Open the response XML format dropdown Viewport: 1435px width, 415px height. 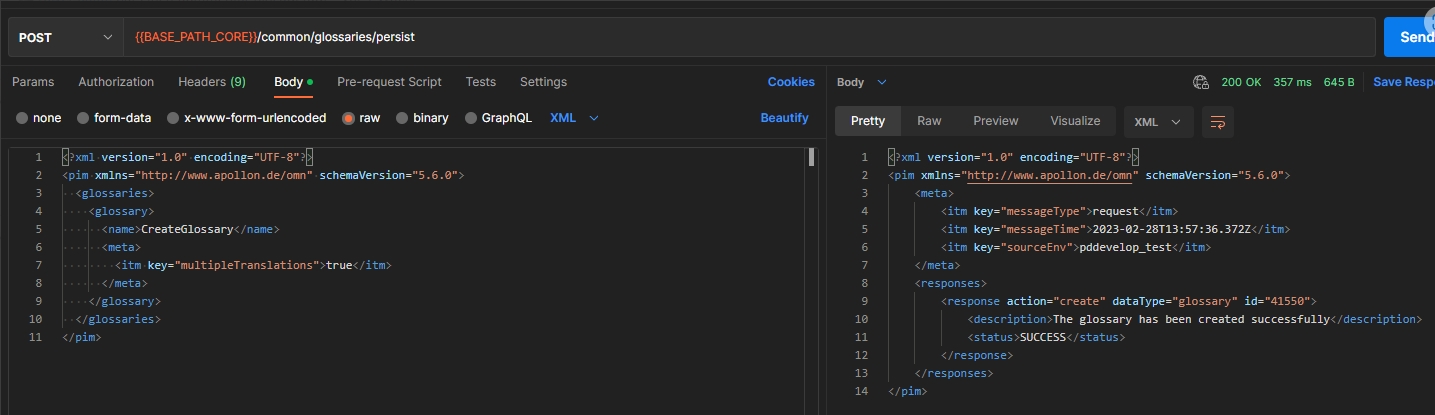pyautogui.click(x=1158, y=121)
